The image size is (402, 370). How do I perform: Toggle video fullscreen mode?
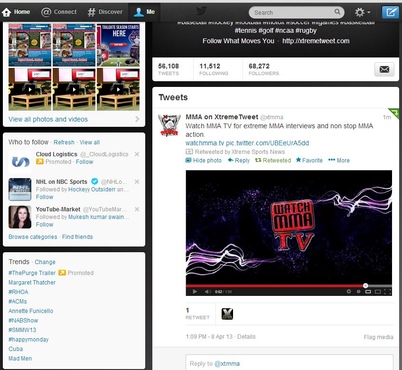pos(387,292)
